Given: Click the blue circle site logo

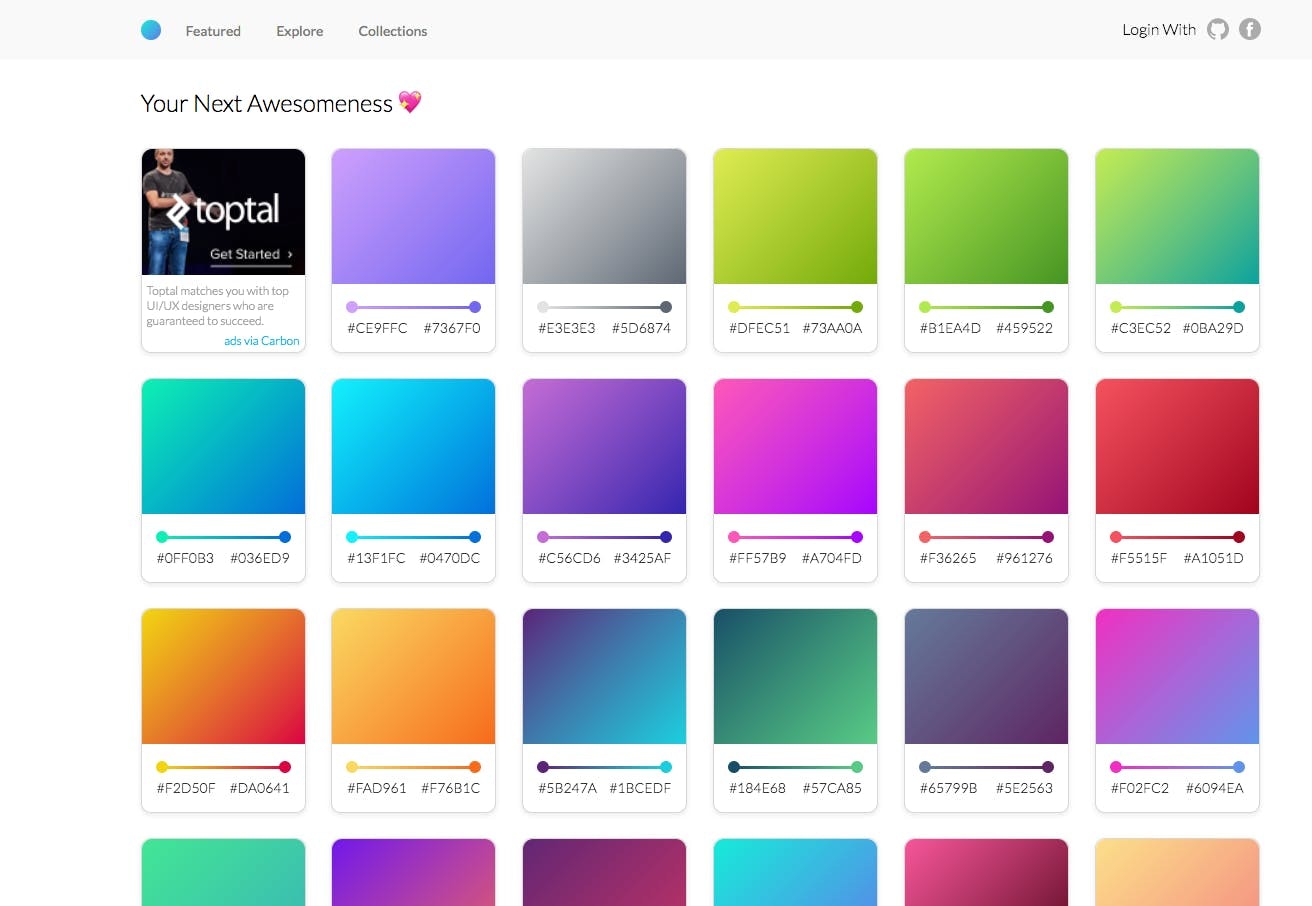Looking at the screenshot, I should (x=151, y=29).
